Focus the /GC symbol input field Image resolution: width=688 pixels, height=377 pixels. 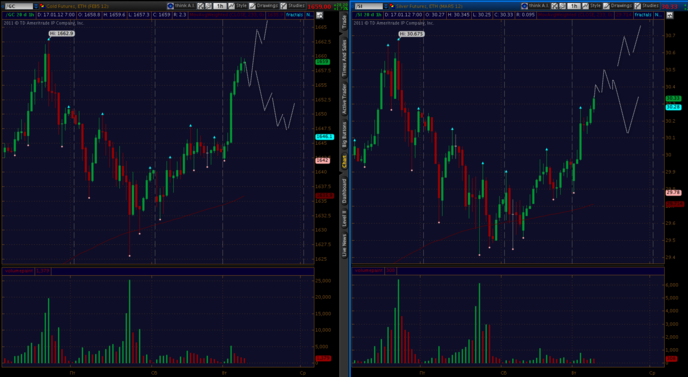click(x=19, y=6)
